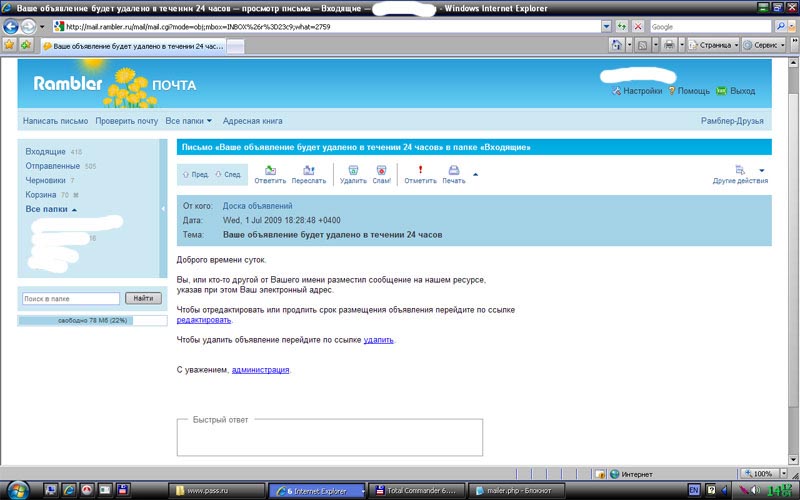Stop loading with the red X icon
The height and width of the screenshot is (500, 800).
[x=638, y=27]
